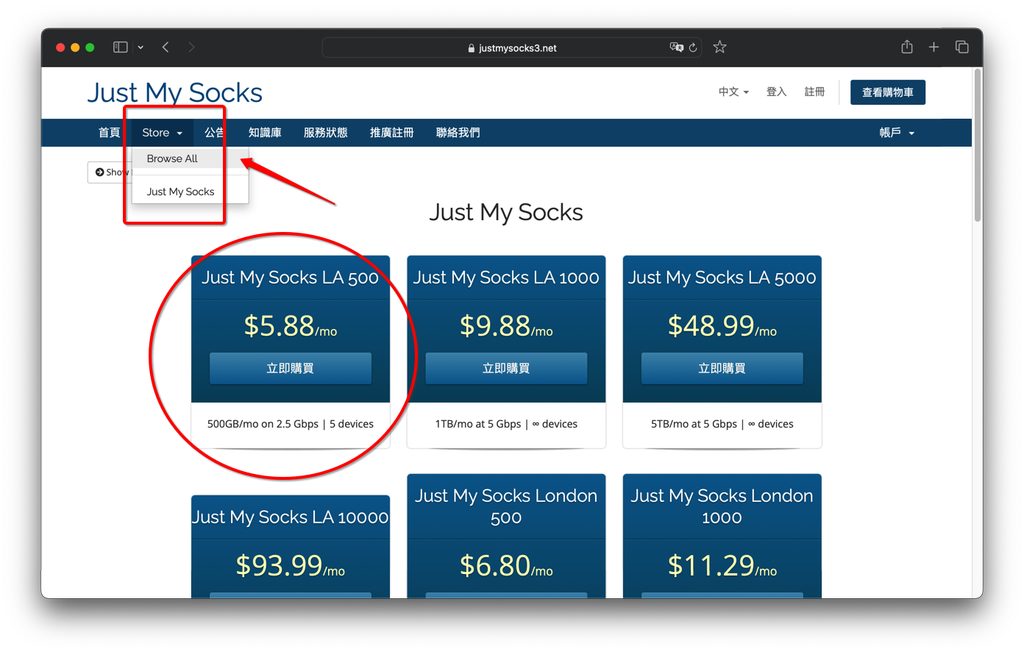The width and height of the screenshot is (1024, 653).
Task: Minimize the Safari window with yellow button
Action: 75,47
